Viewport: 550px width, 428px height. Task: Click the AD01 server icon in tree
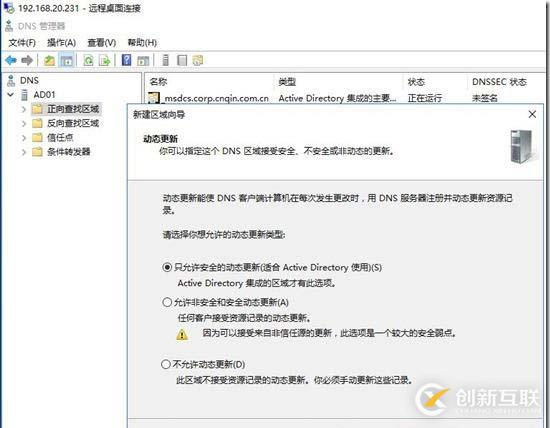click(x=24, y=95)
